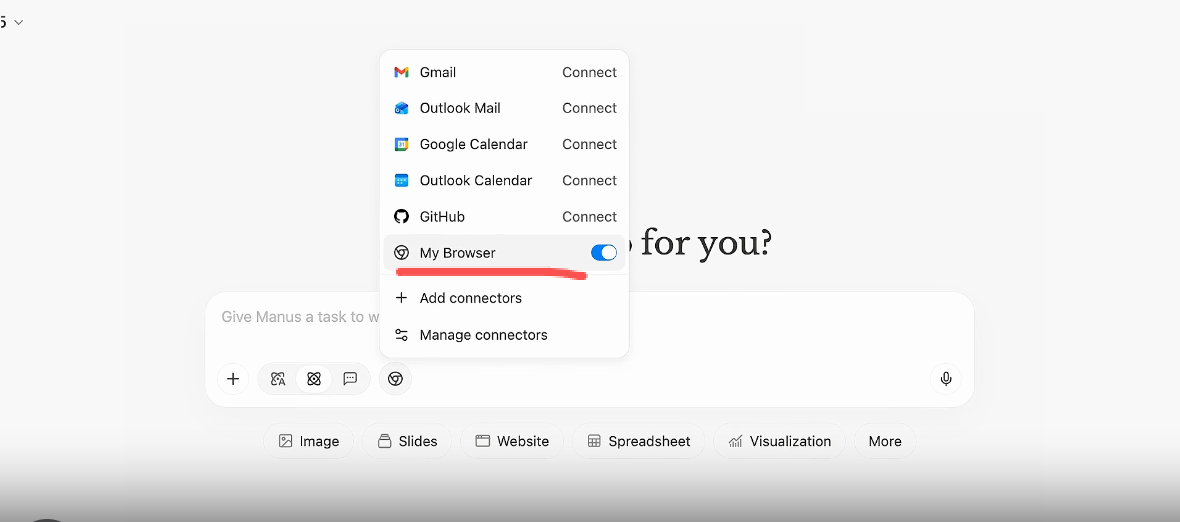The image size is (1180, 522).
Task: Choose the Visualization suggestion chip
Action: pos(779,442)
